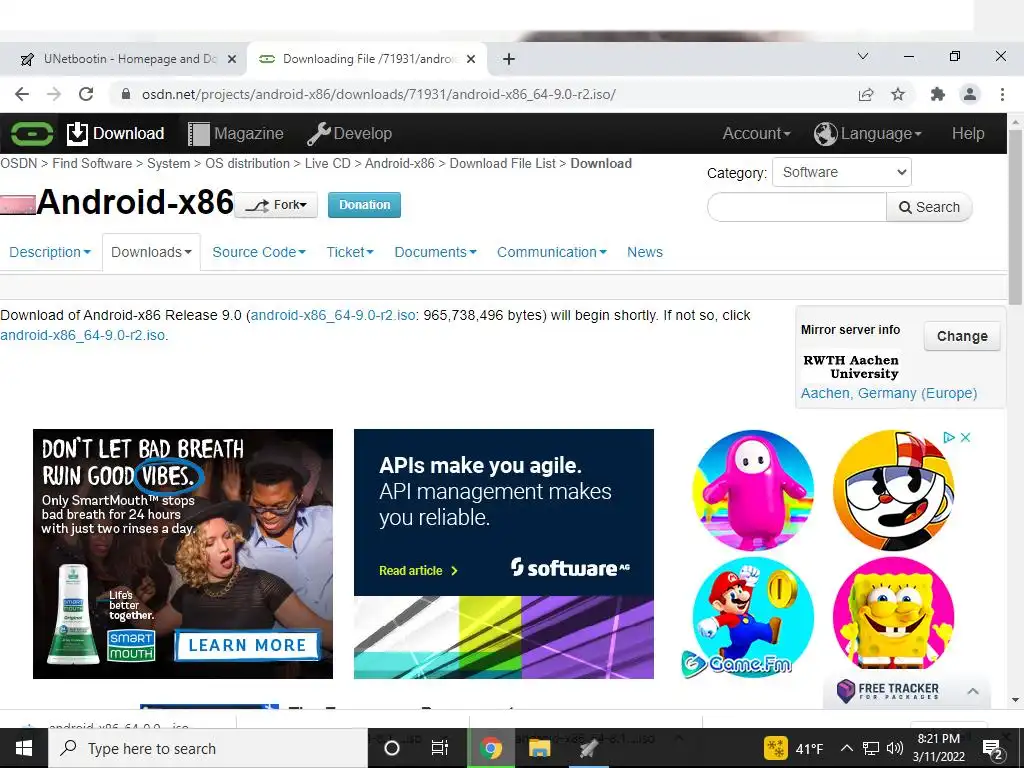The image size is (1024, 768).
Task: Click the Mario game thumbnail
Action: click(x=753, y=618)
